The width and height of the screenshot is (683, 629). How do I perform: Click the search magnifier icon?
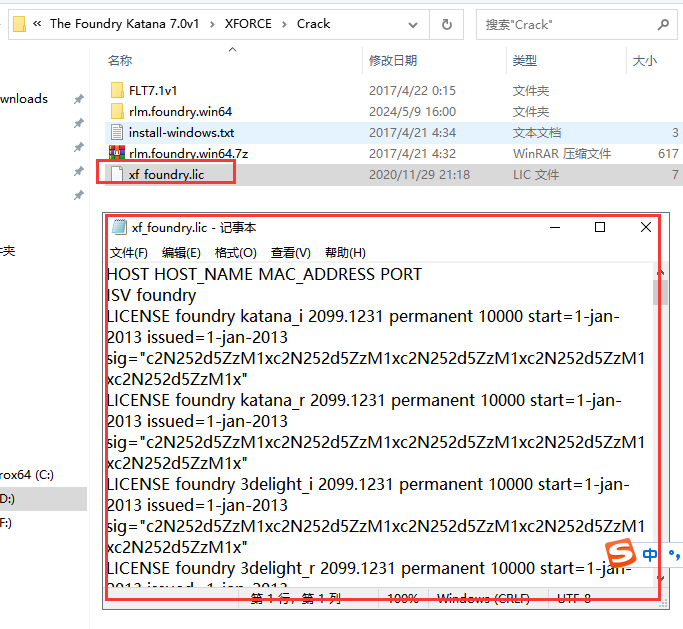click(x=663, y=24)
